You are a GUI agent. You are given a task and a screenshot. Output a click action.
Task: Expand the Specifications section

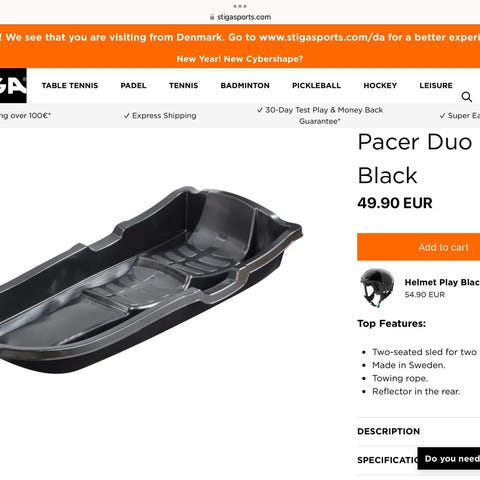tap(387, 460)
